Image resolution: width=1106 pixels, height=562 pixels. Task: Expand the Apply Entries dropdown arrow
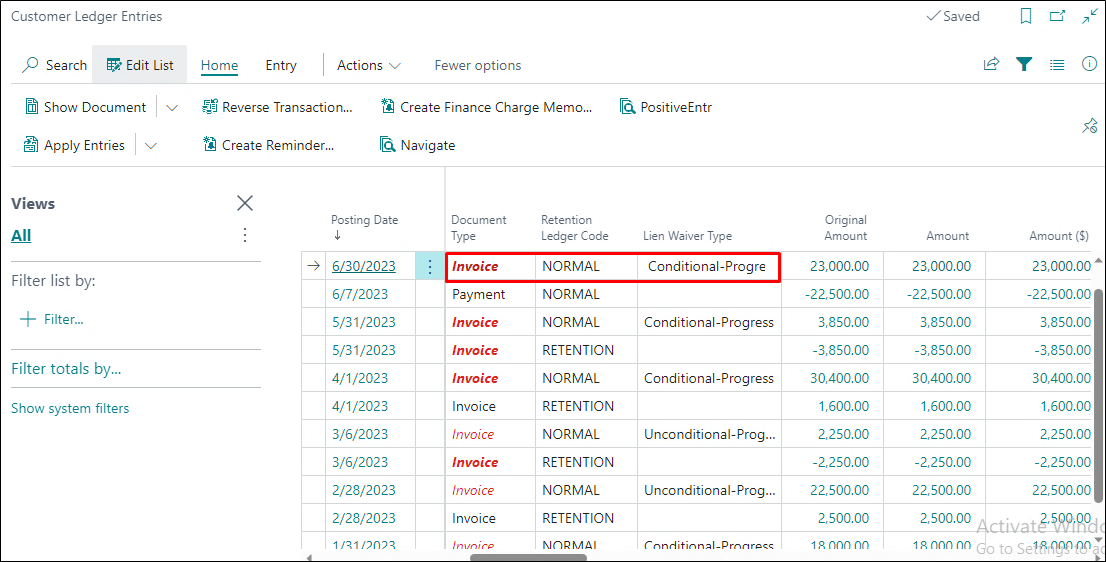(x=151, y=145)
